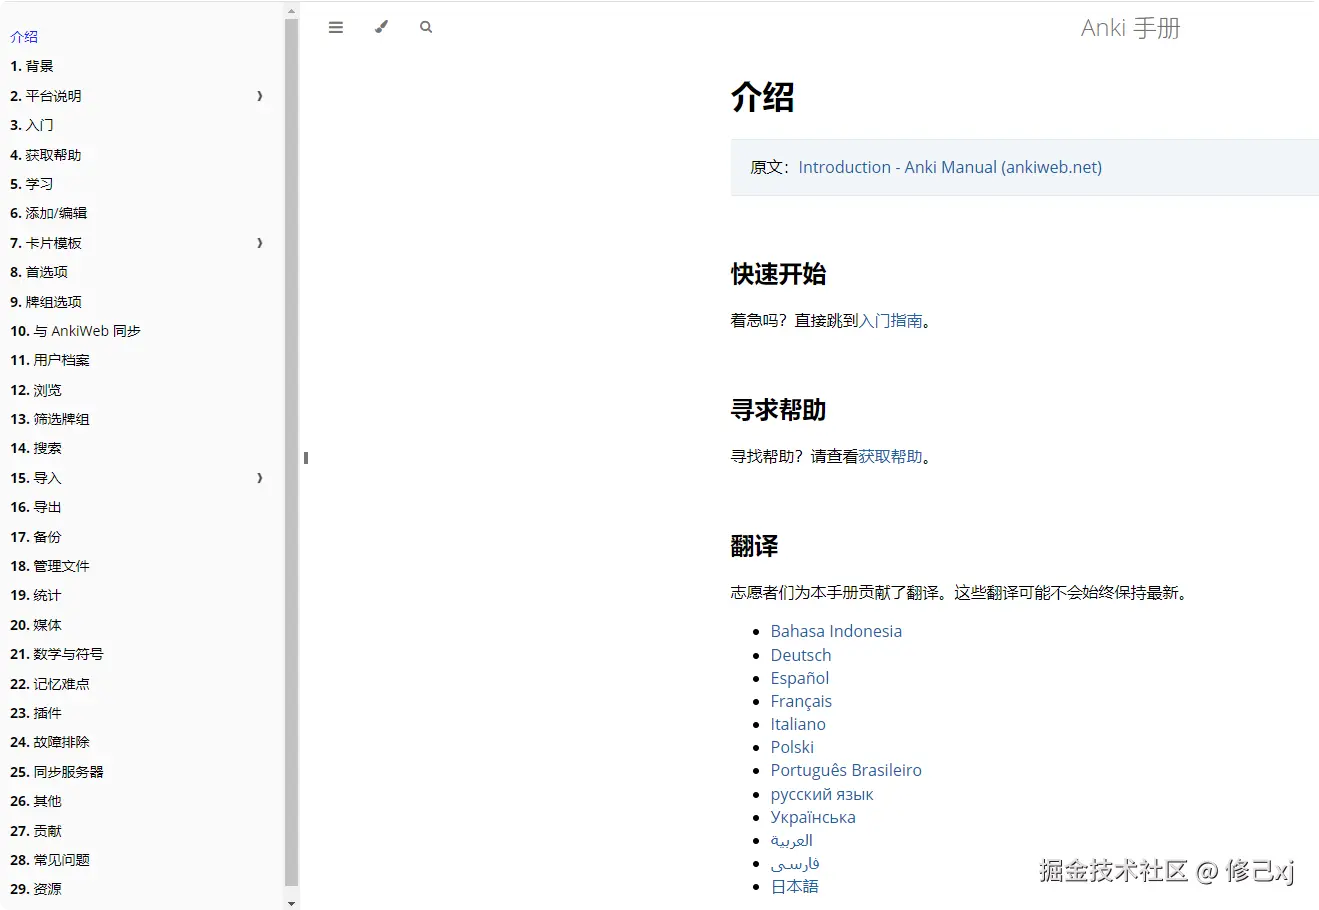Open the Italiano translation link

coord(798,724)
